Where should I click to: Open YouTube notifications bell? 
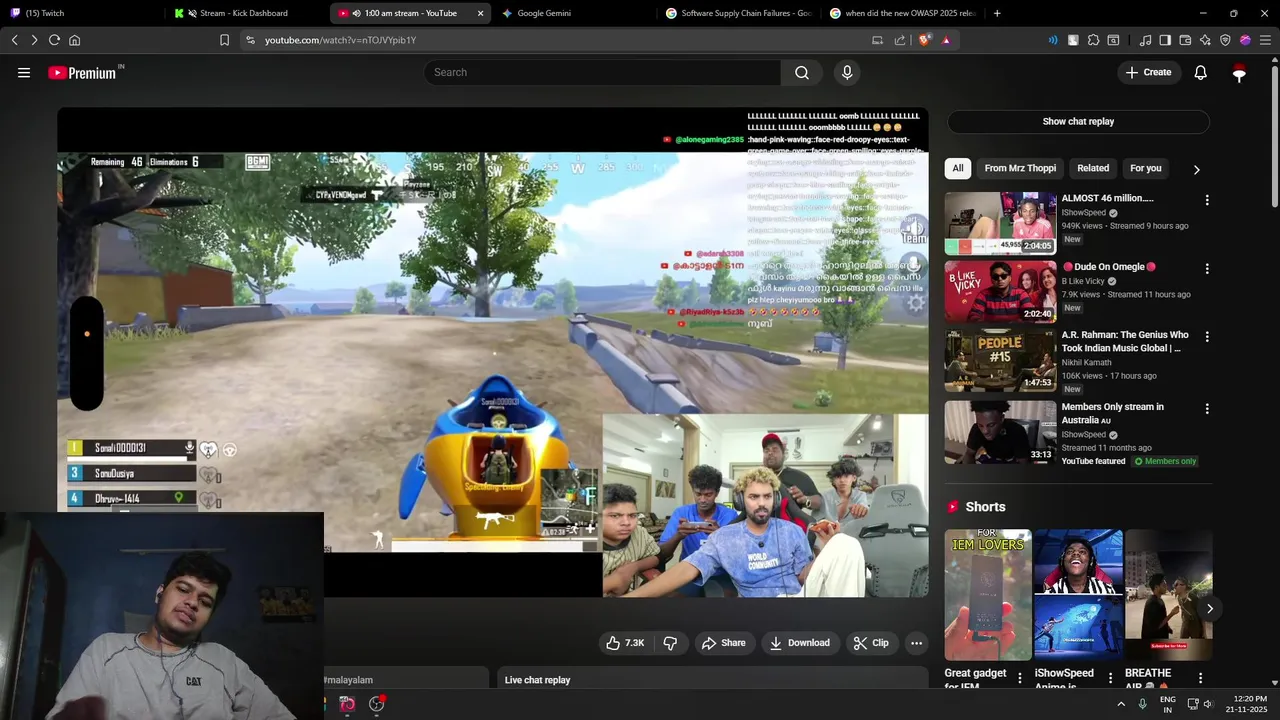tap(1201, 72)
